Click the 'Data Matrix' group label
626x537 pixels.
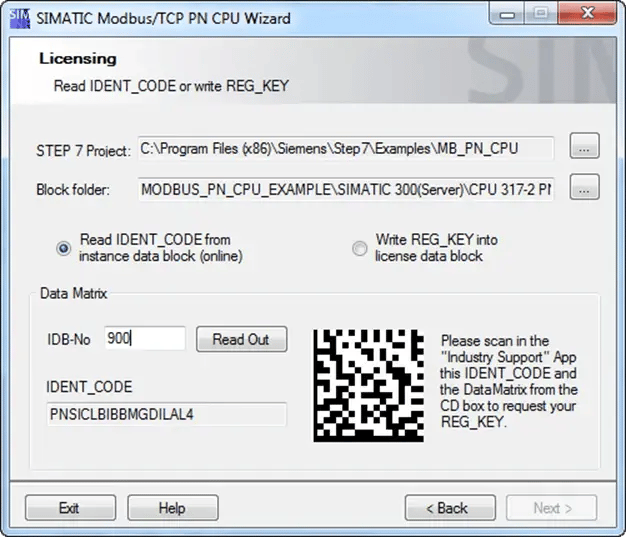(x=73, y=293)
